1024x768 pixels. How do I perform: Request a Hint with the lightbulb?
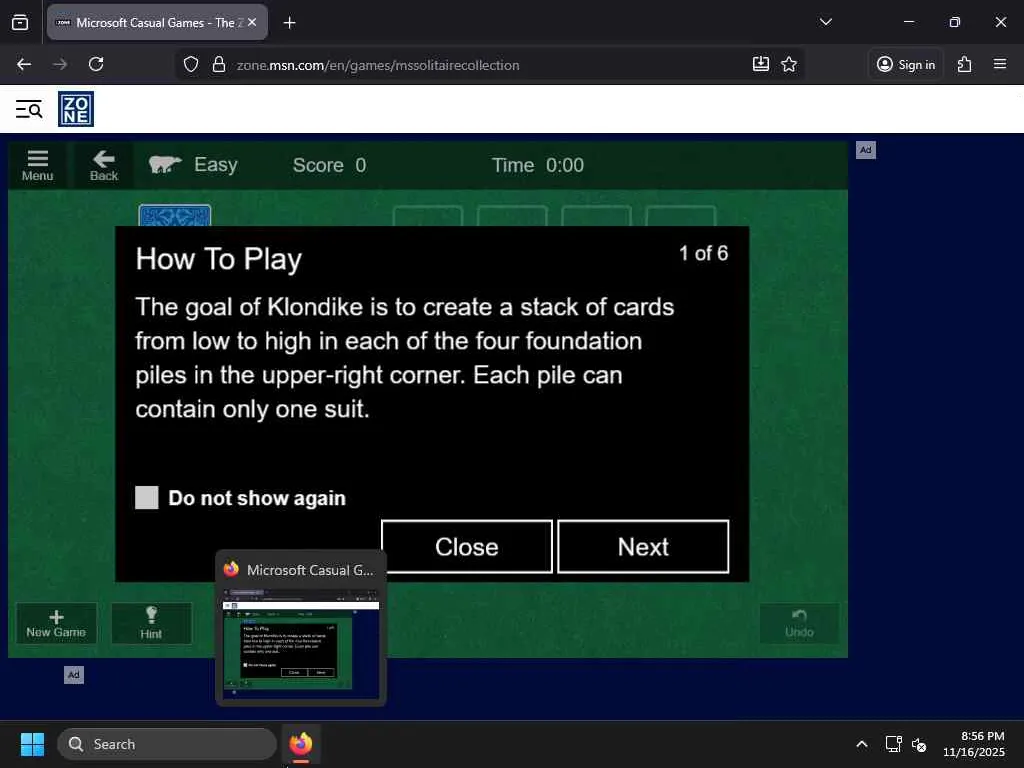click(x=152, y=623)
